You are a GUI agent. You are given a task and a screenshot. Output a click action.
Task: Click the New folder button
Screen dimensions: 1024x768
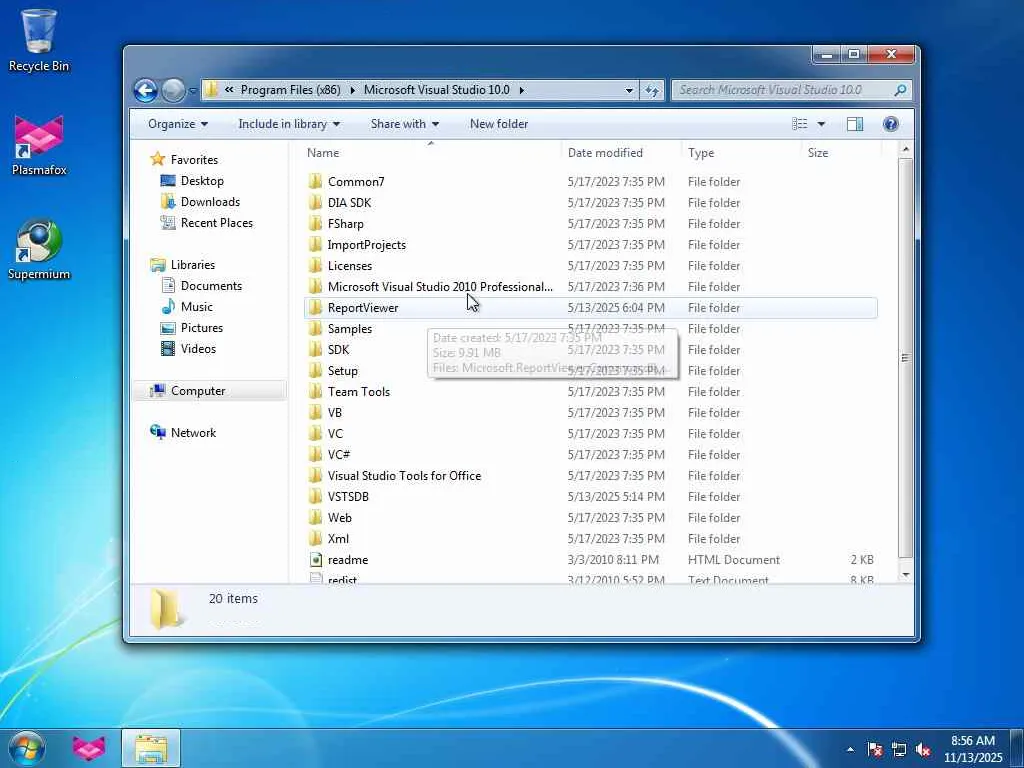click(x=499, y=124)
